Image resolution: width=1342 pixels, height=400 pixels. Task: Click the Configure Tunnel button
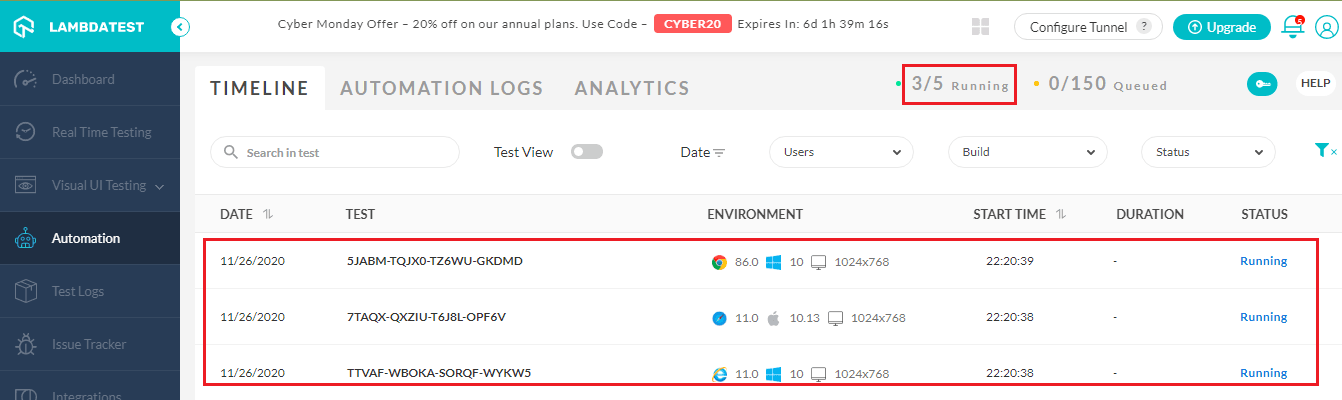tap(1088, 27)
